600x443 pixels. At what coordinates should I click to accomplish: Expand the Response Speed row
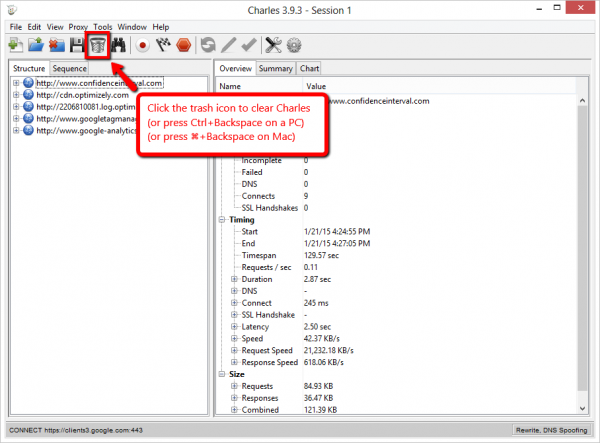coord(234,362)
